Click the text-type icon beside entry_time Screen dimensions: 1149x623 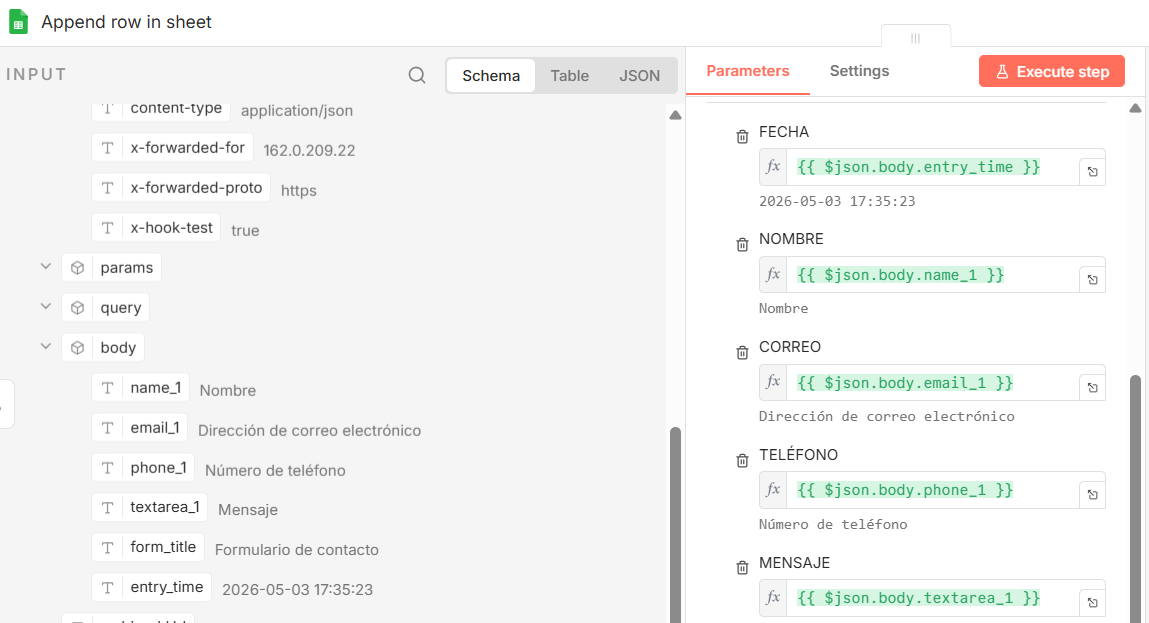107,587
